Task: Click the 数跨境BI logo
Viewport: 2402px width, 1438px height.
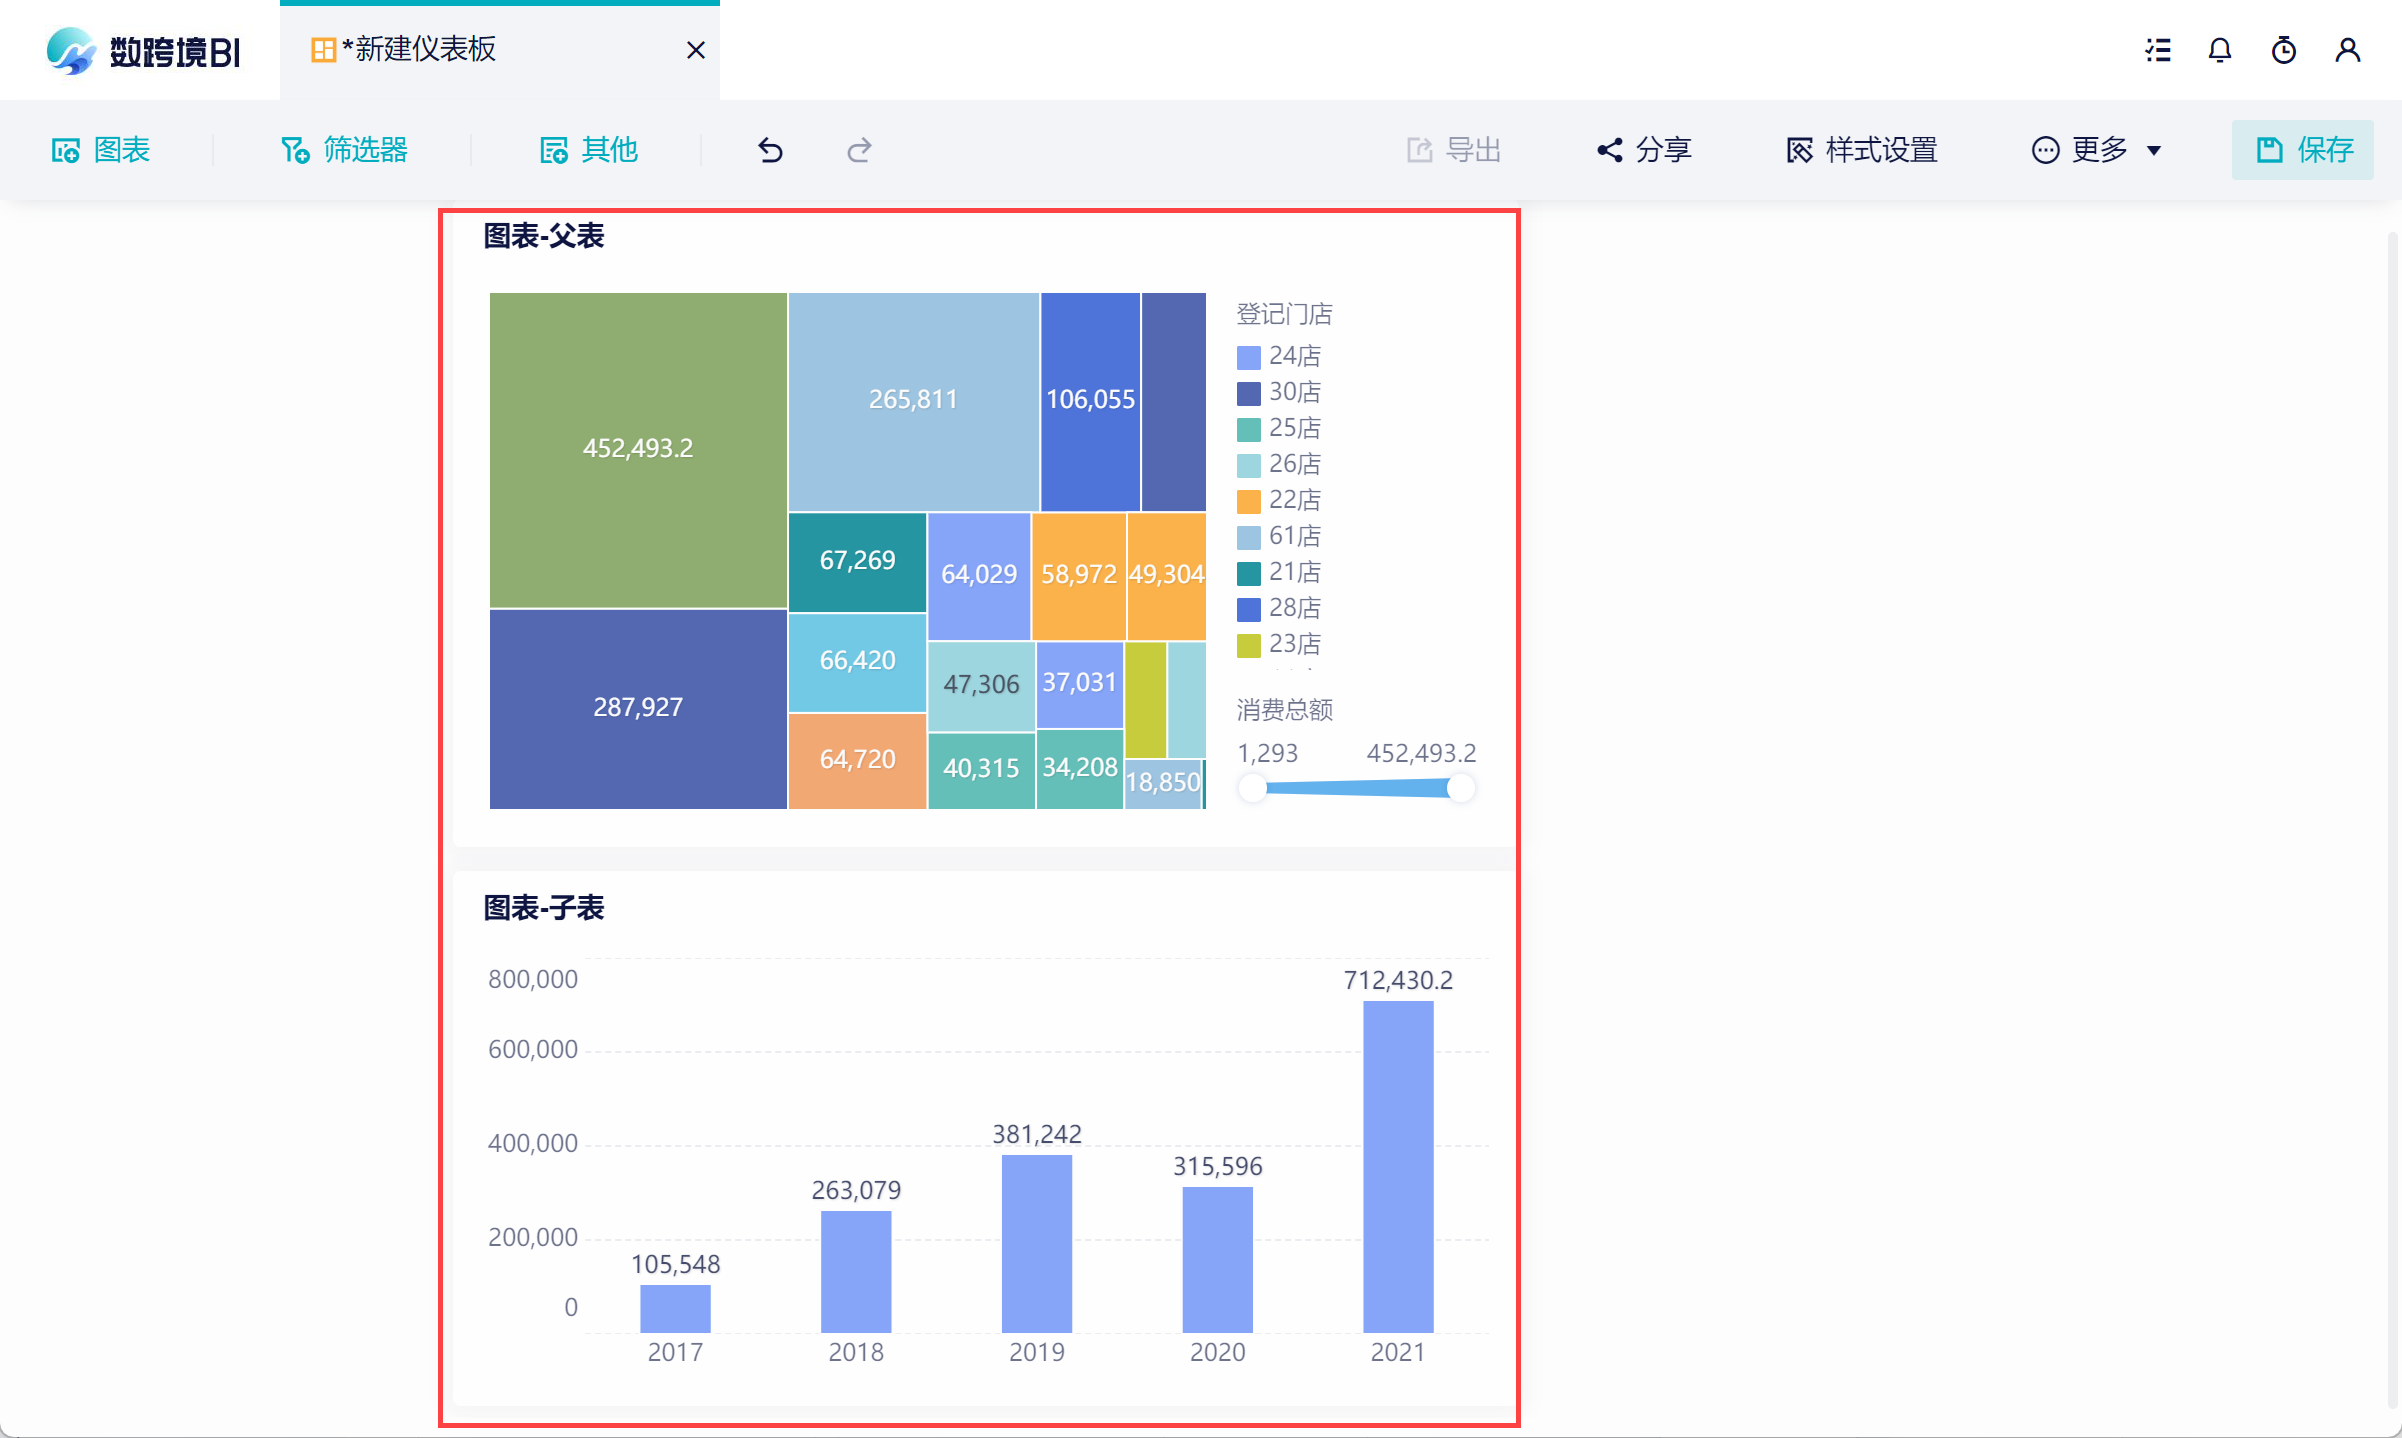Action: 143,50
